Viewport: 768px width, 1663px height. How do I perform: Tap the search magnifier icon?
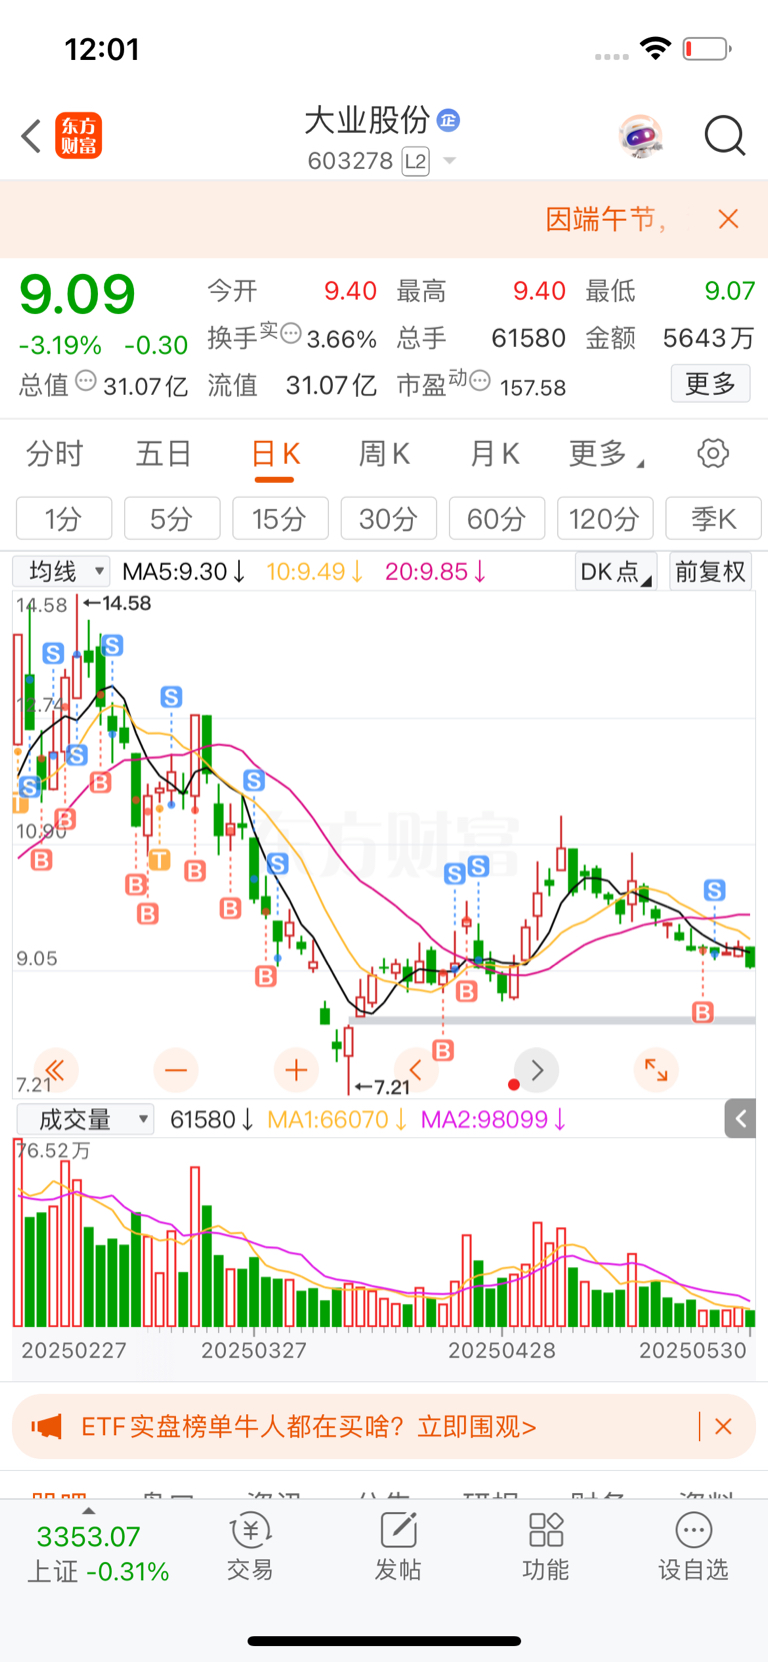(725, 136)
